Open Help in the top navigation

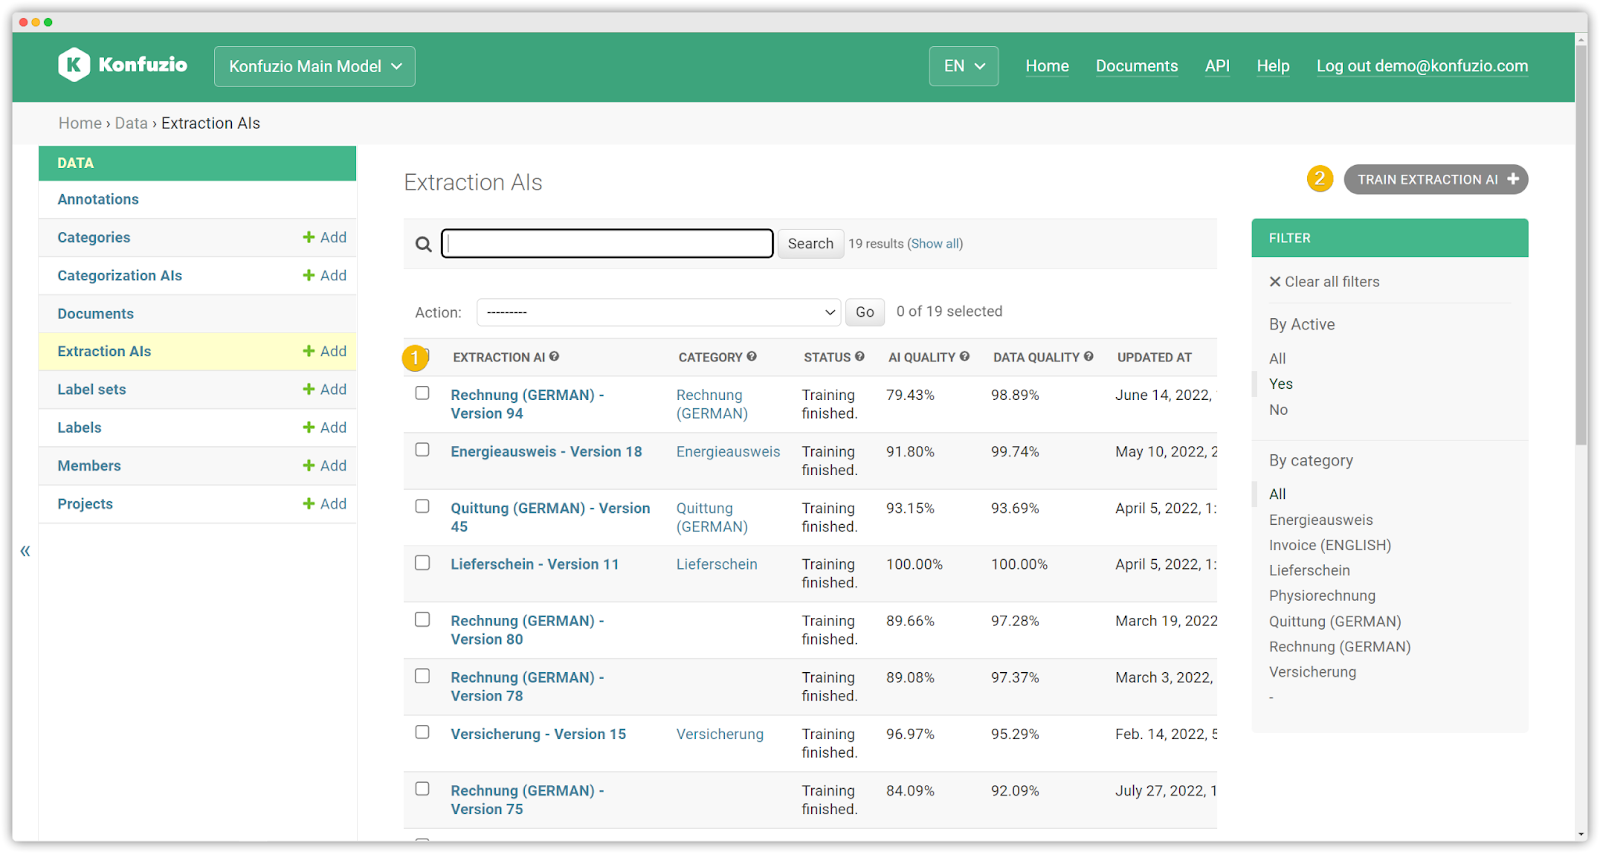point(1273,66)
